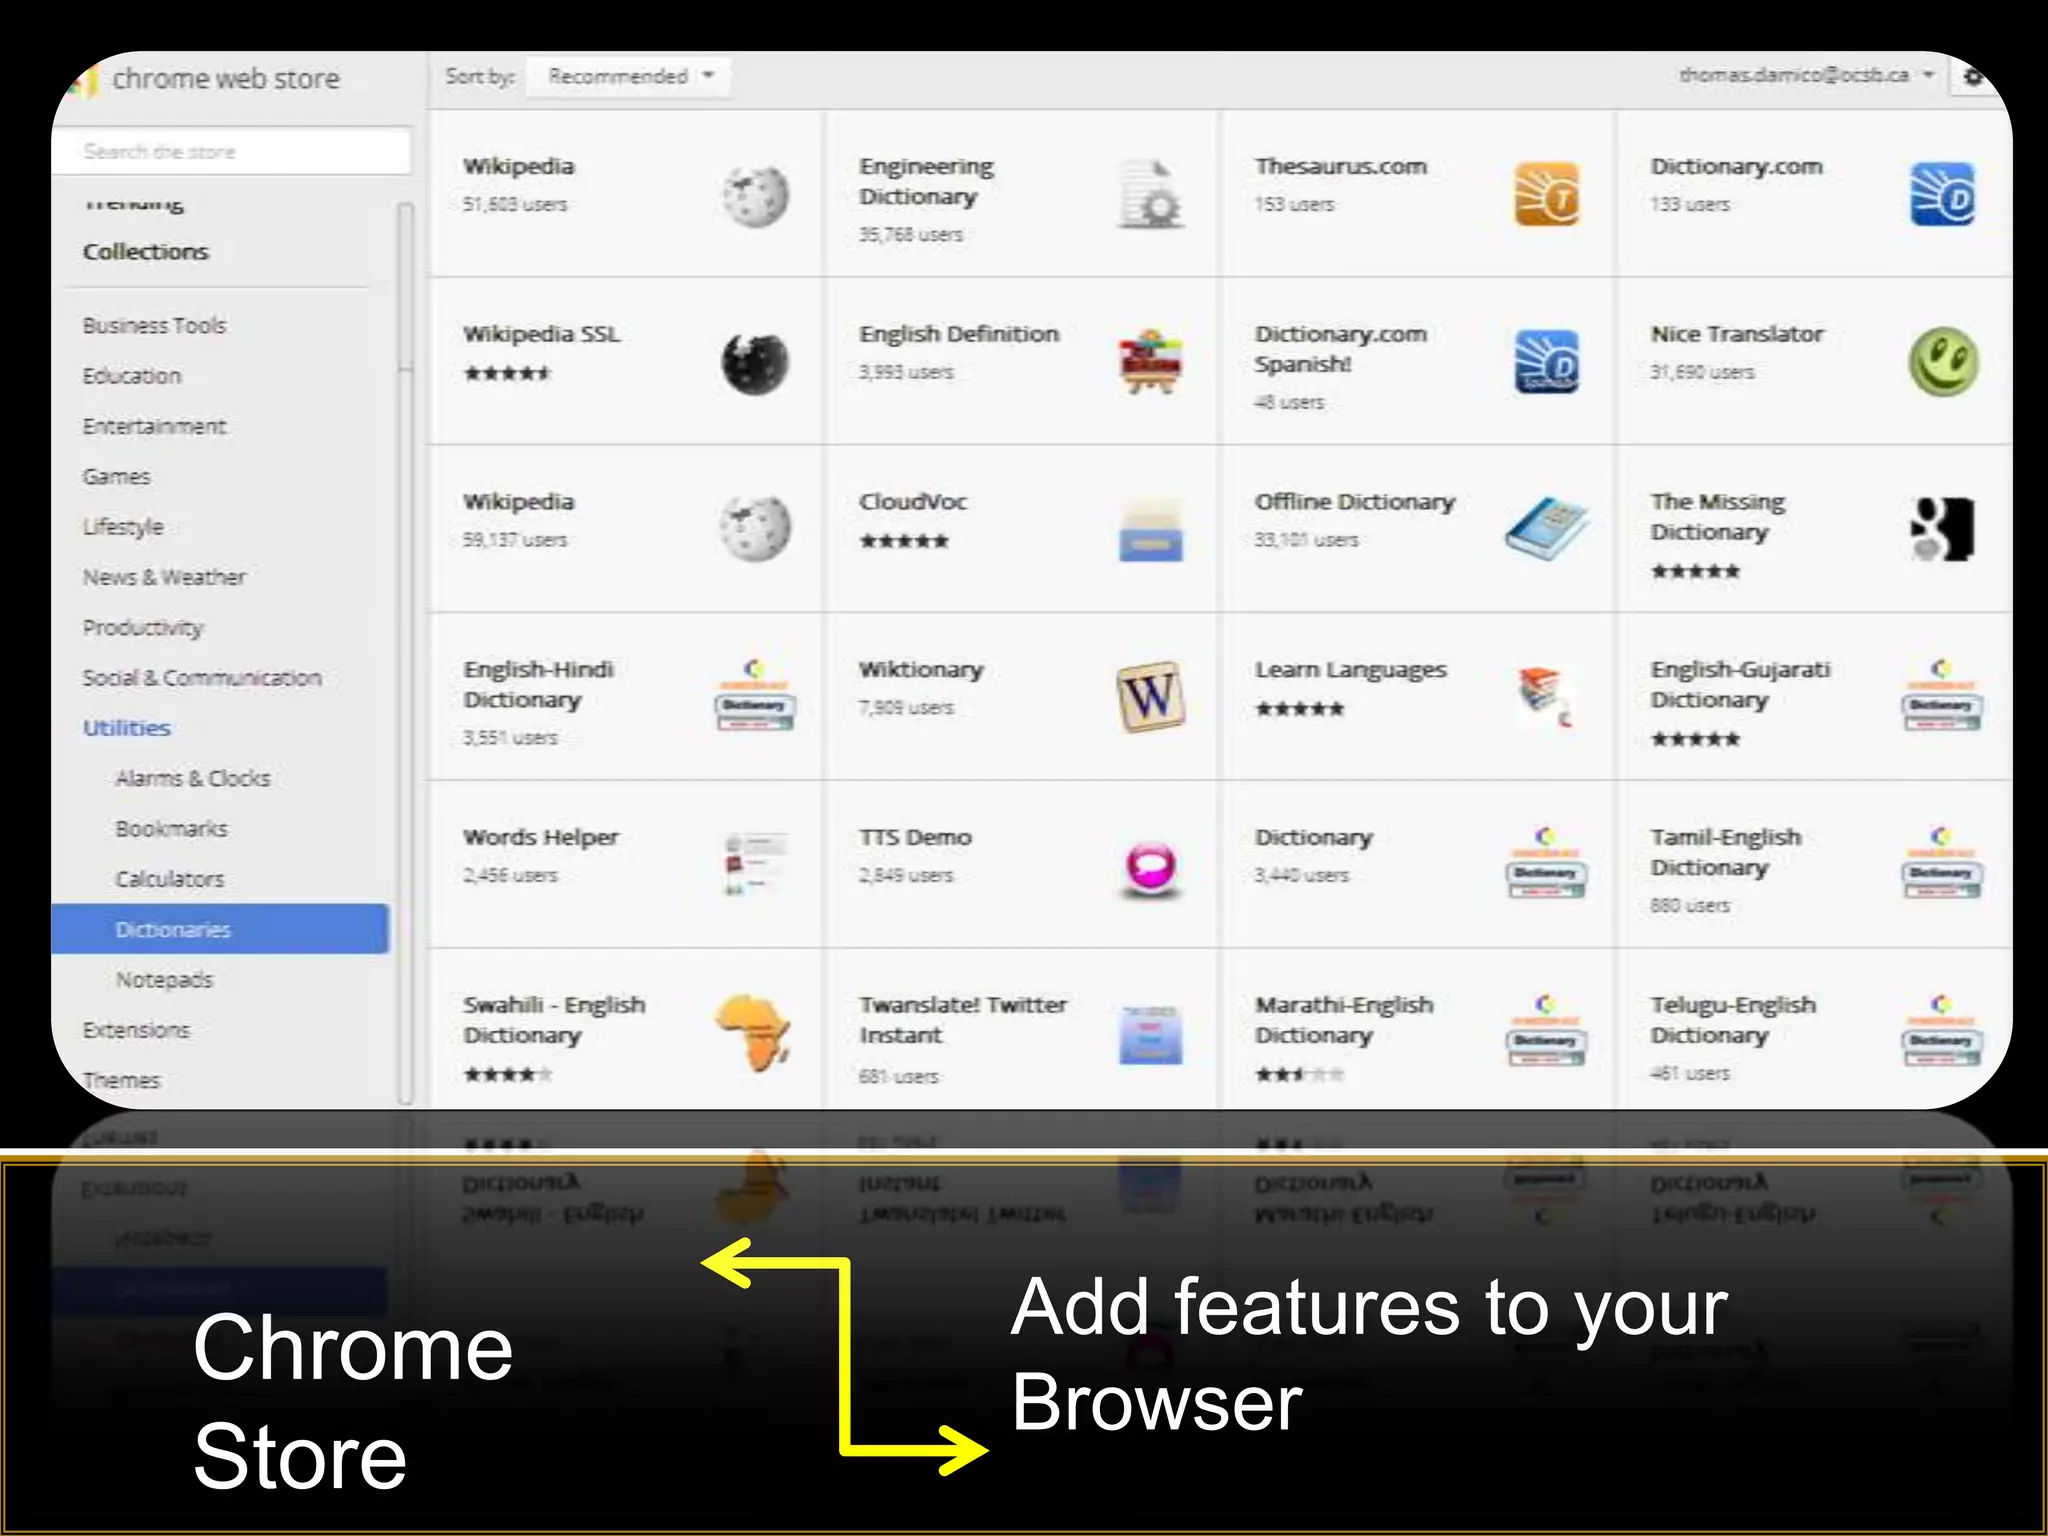Click the '33,101 users' text

(x=1306, y=540)
